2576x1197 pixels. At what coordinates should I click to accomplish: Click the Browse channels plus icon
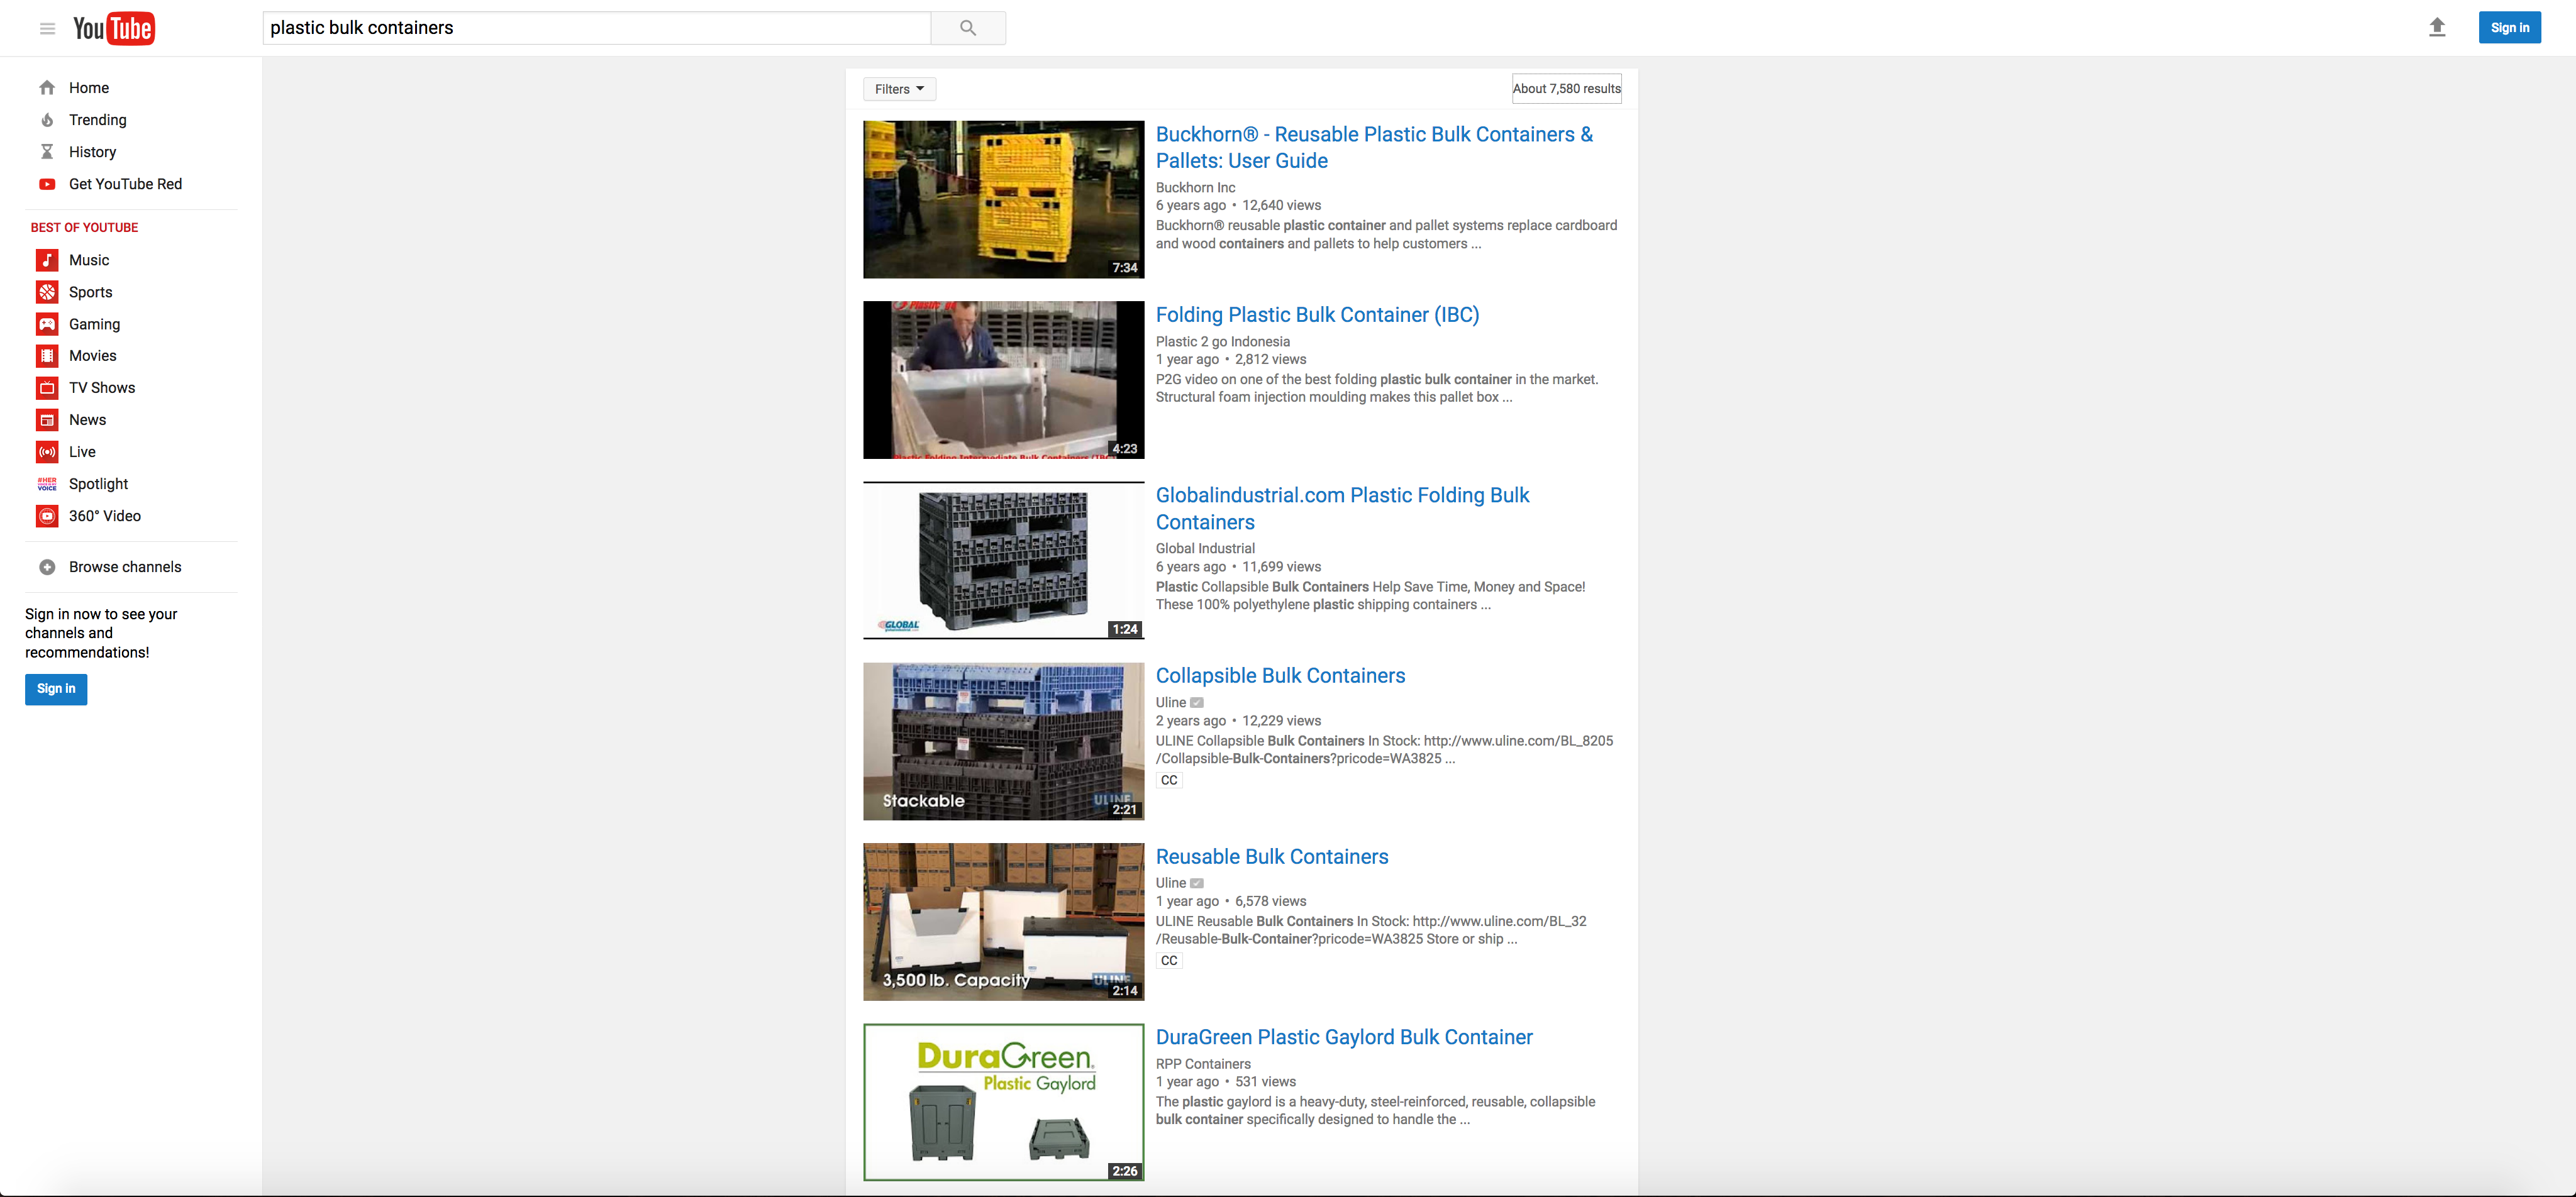tap(47, 567)
